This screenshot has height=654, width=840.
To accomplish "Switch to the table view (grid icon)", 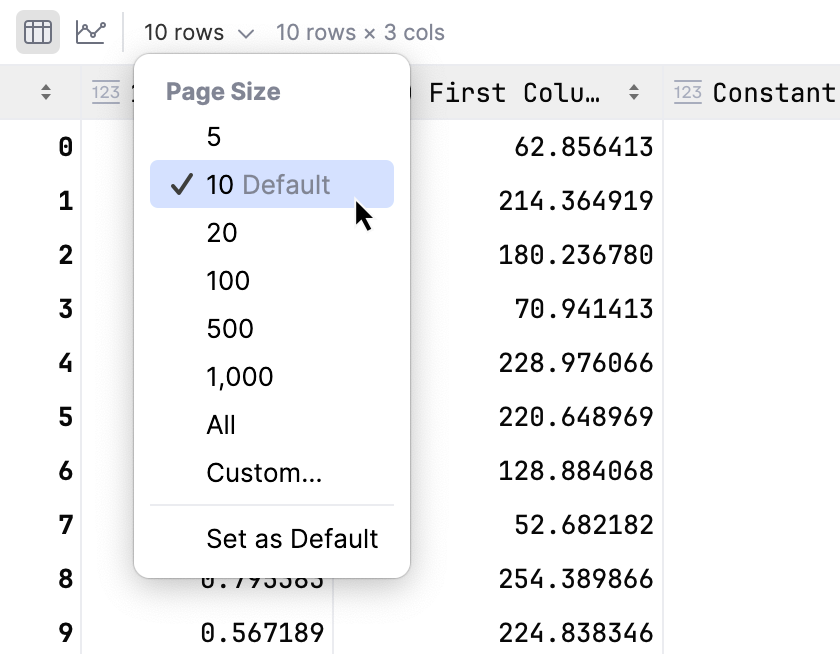I will (x=37, y=31).
